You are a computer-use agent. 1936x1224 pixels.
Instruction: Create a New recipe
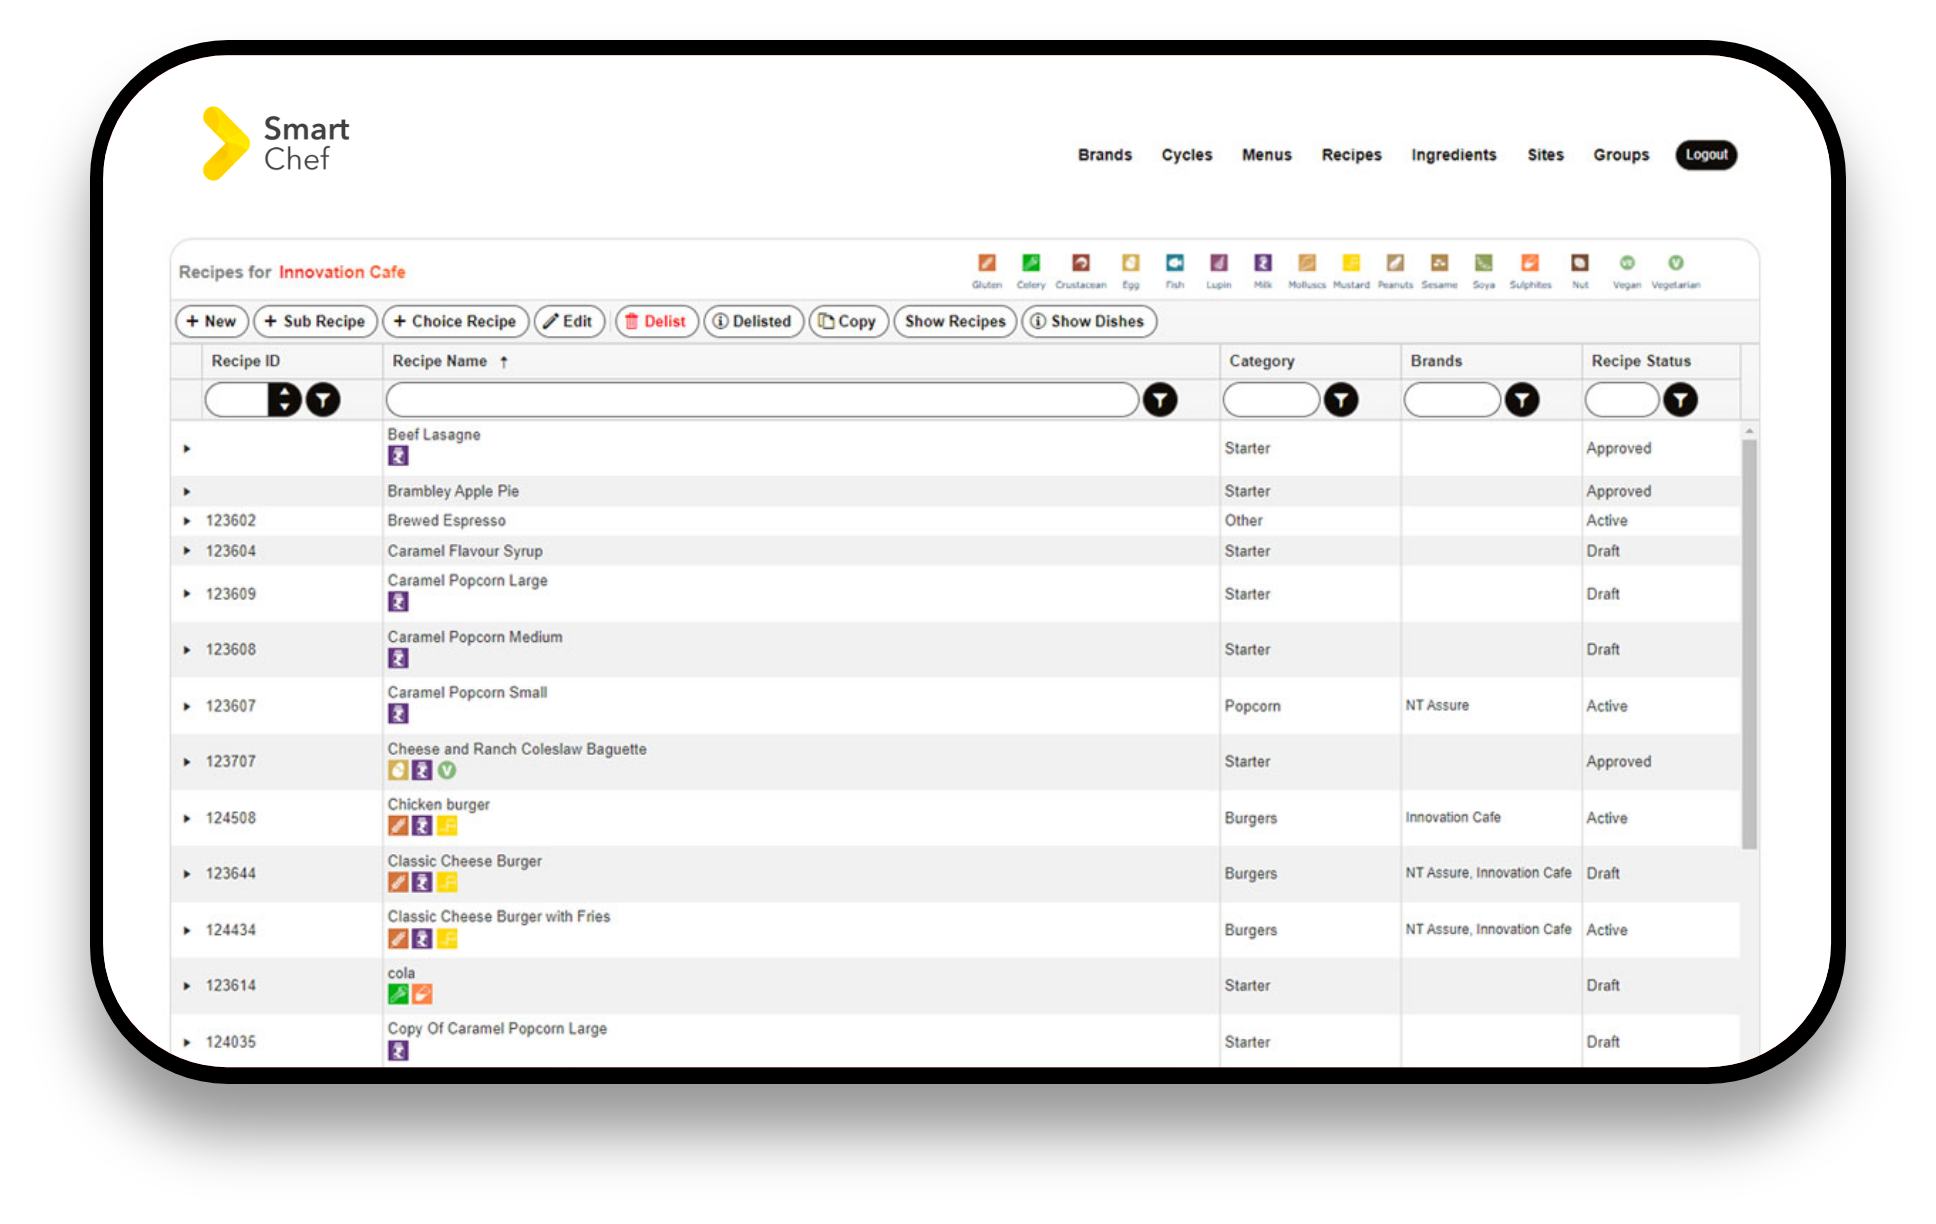tap(211, 321)
